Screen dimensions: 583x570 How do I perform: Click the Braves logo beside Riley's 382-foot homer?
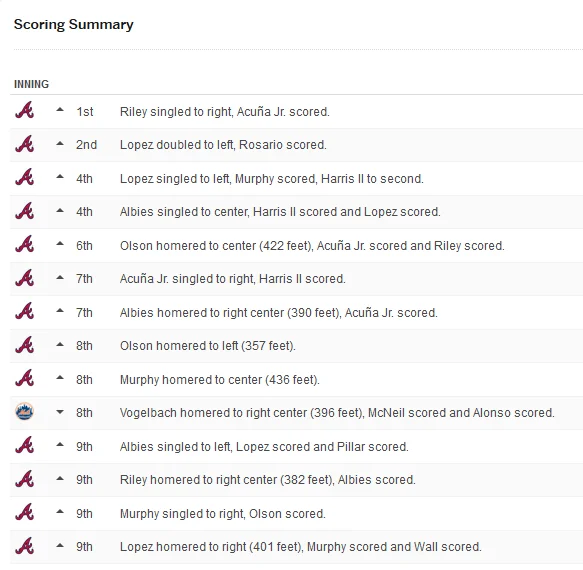25,479
